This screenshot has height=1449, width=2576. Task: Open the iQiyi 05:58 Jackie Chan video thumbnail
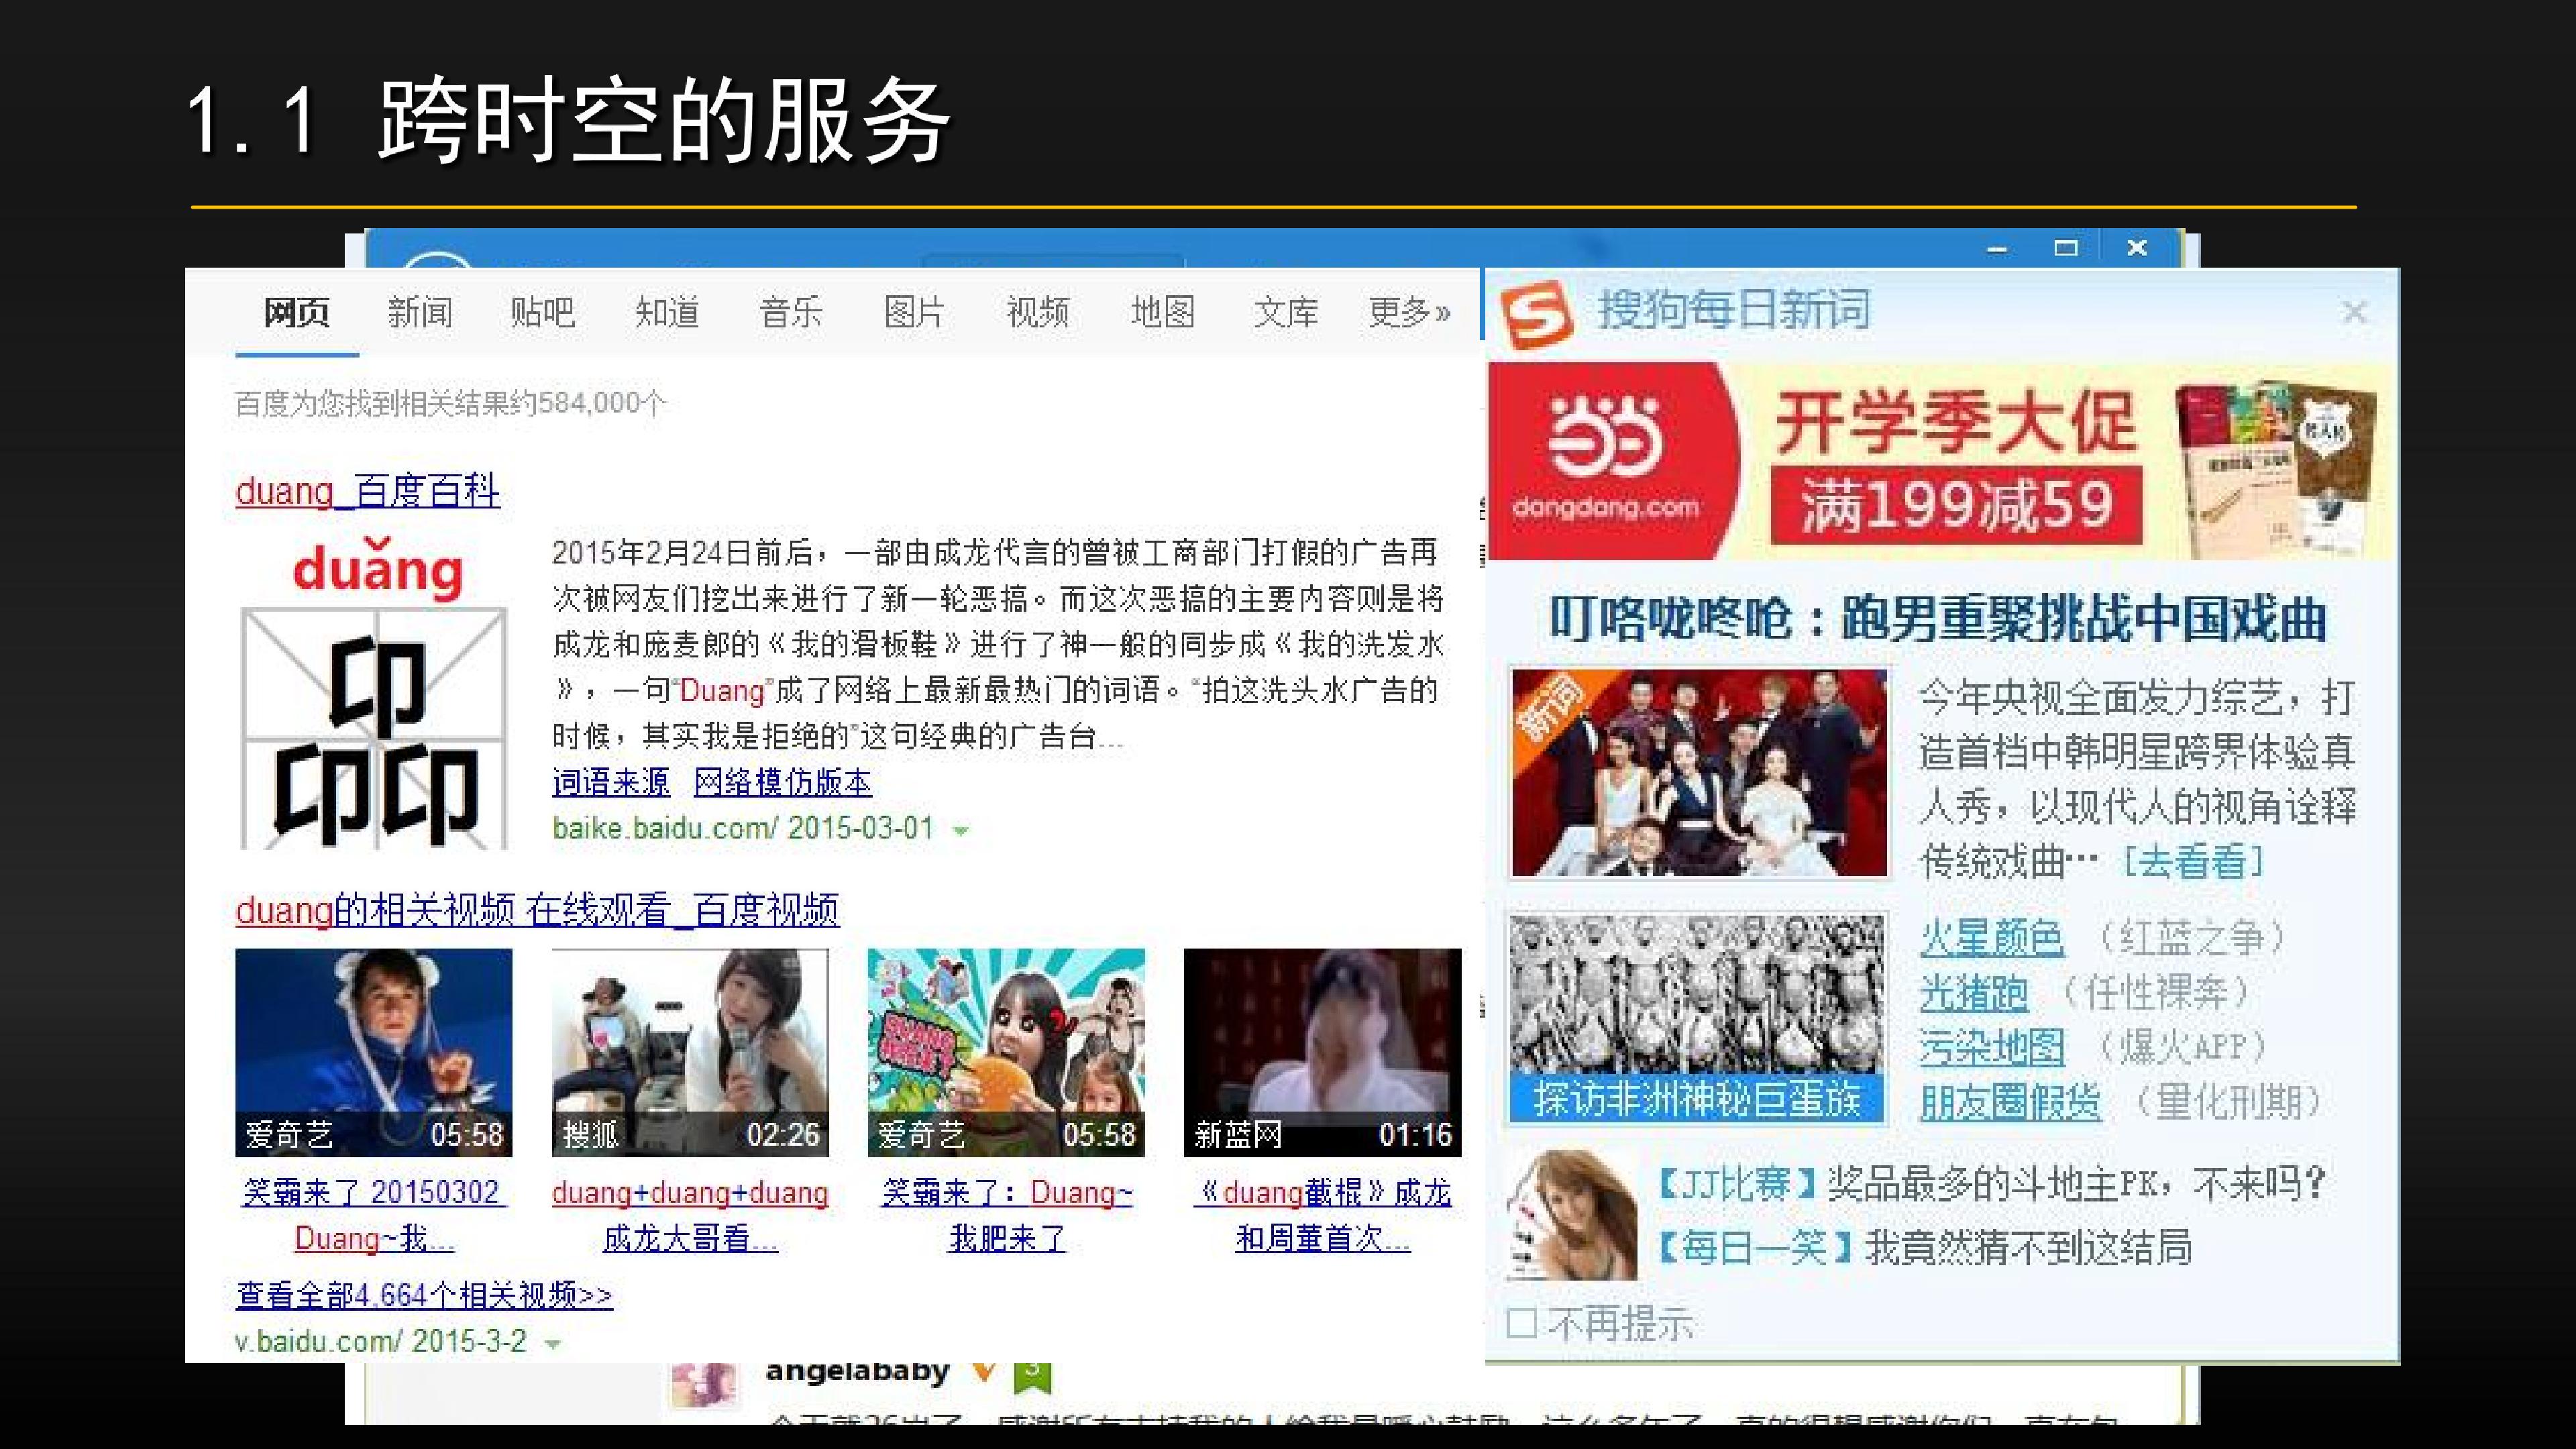coord(374,1053)
